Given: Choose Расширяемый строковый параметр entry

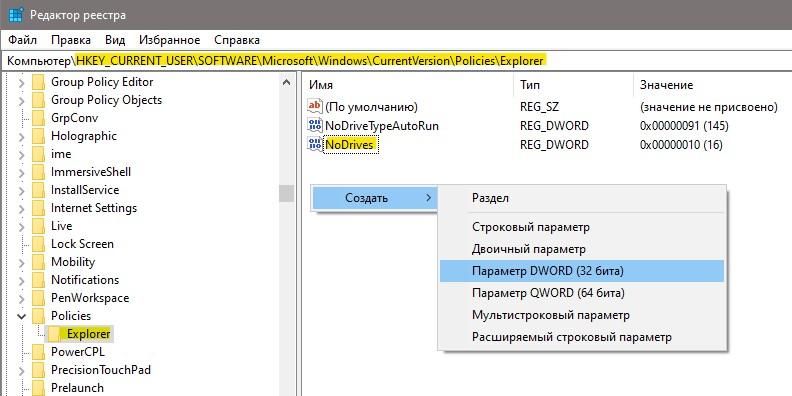Looking at the screenshot, I should point(582,337).
